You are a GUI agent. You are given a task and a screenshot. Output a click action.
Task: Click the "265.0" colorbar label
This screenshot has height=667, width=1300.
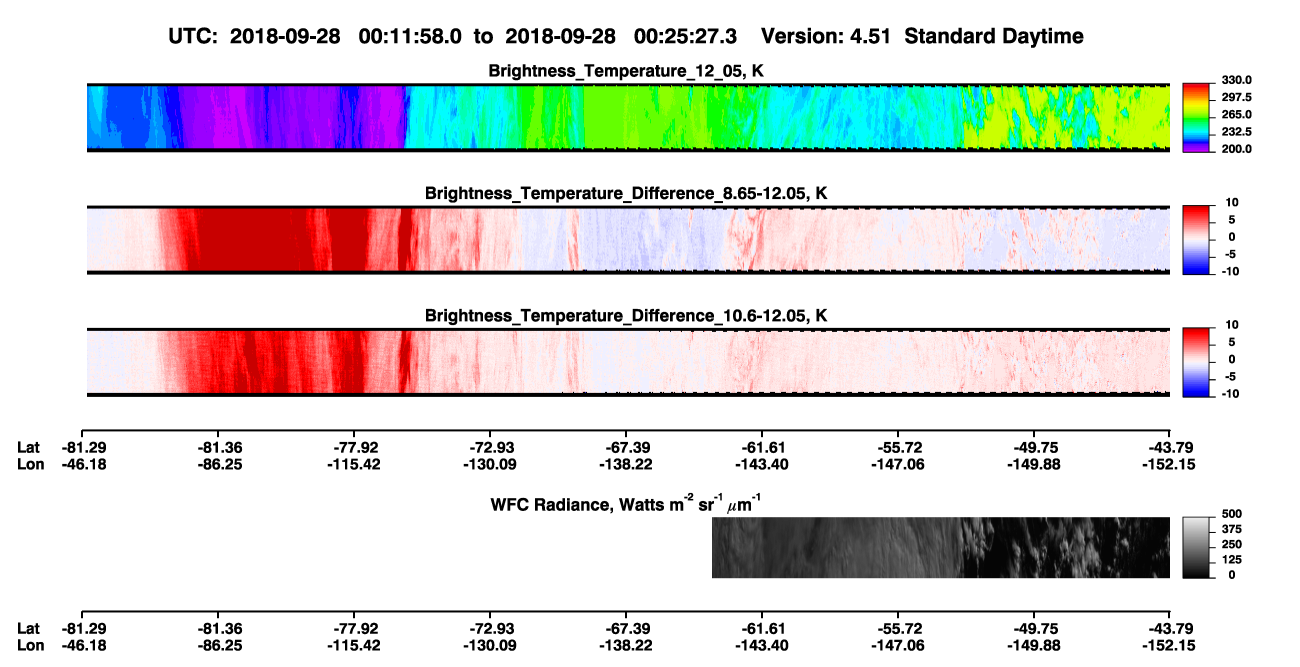1237,115
